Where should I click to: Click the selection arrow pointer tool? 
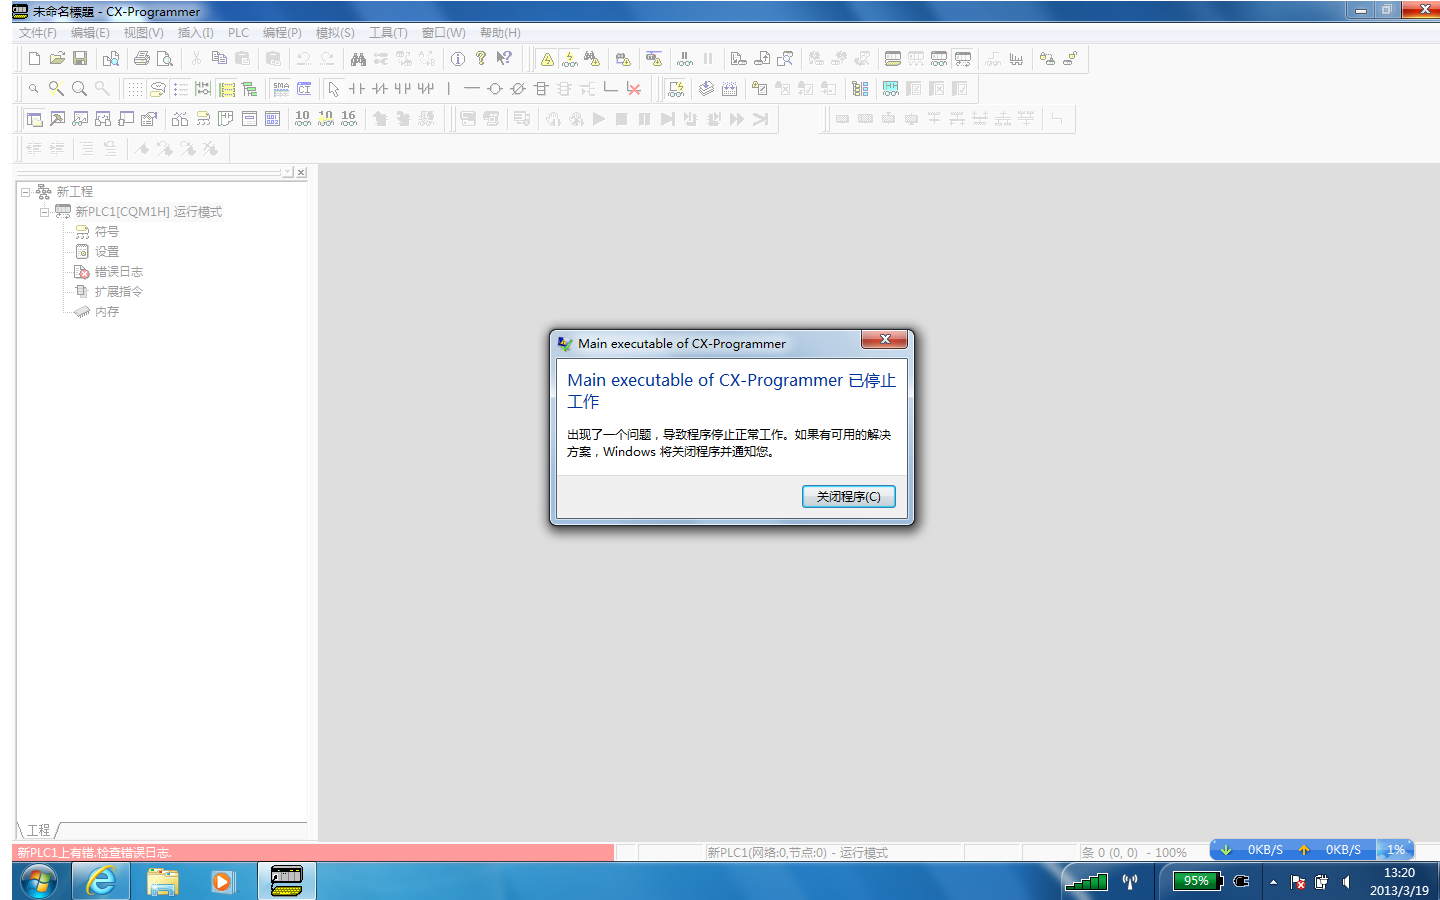(334, 89)
